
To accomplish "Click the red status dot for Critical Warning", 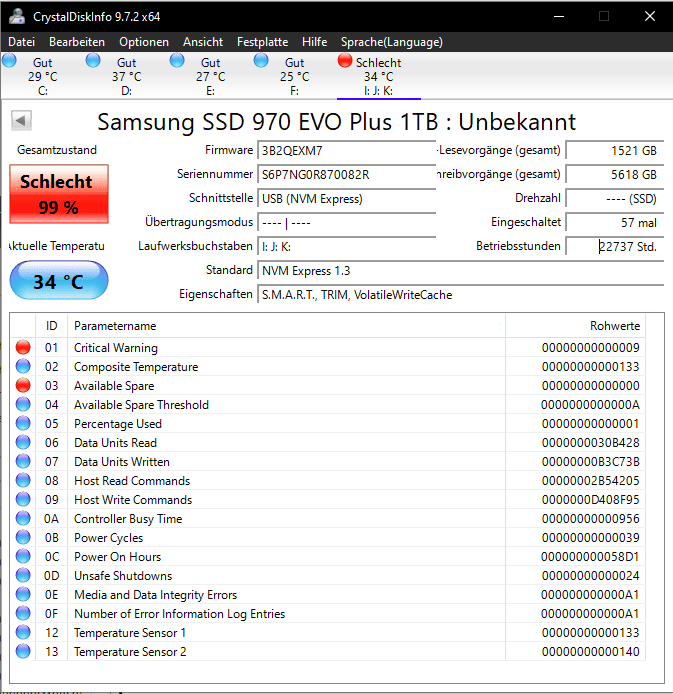I will [23, 347].
